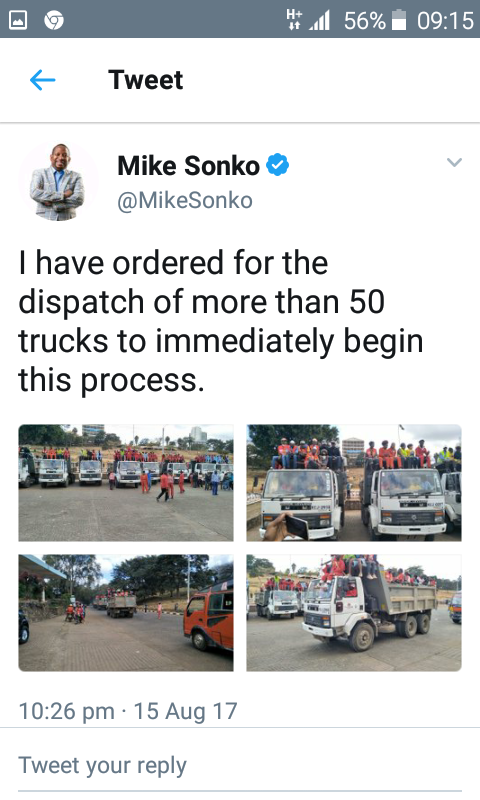Image resolution: width=480 pixels, height=800 pixels.
Task: Tap the 09:15 clock in status bar
Action: point(445,21)
